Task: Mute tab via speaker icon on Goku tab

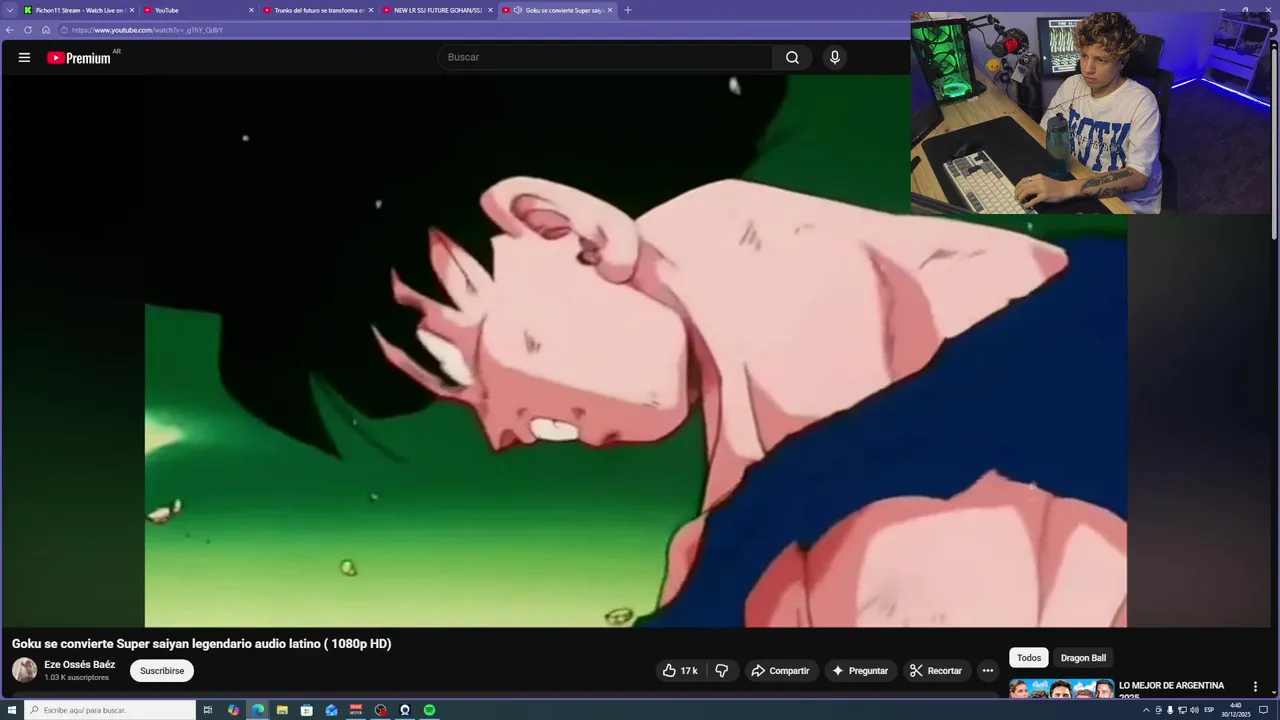Action: tap(518, 10)
